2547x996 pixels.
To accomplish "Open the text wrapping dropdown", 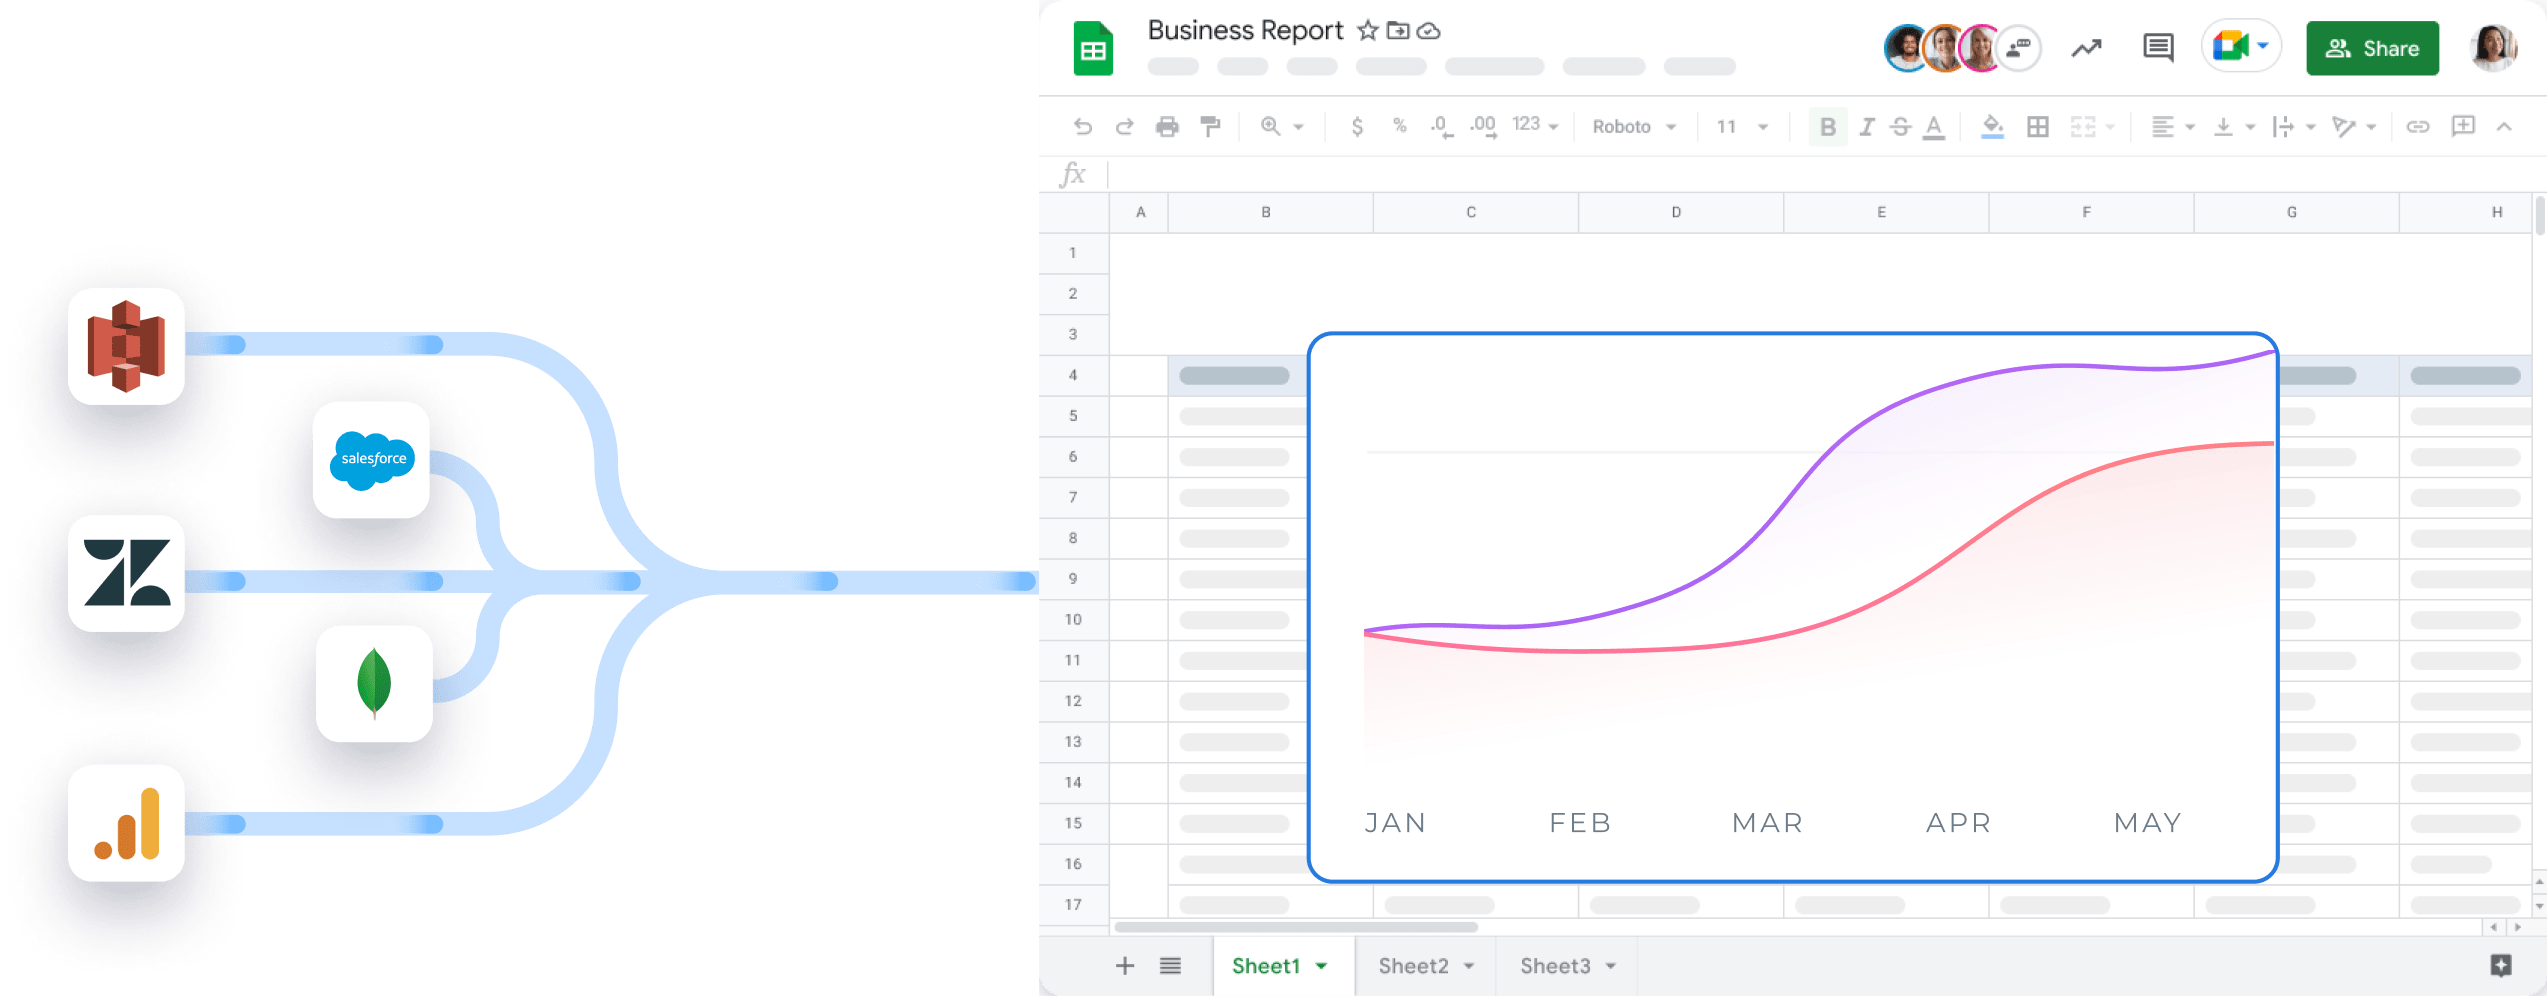I will point(2294,127).
